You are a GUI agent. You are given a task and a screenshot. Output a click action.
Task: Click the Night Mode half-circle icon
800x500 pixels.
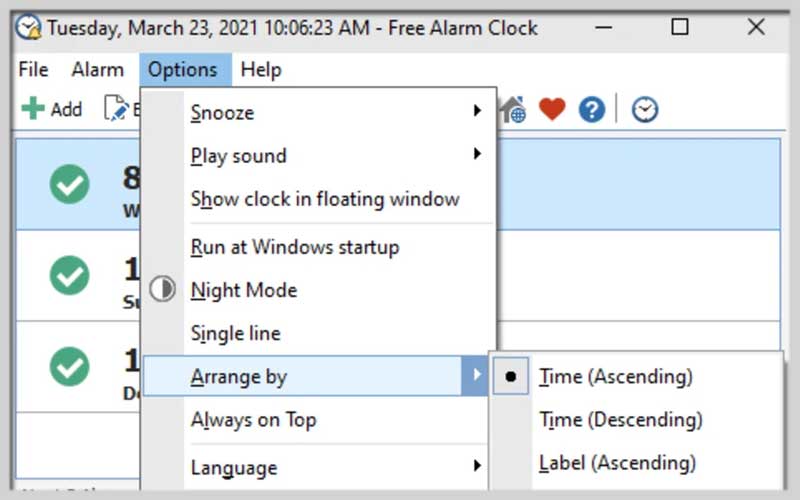162,289
